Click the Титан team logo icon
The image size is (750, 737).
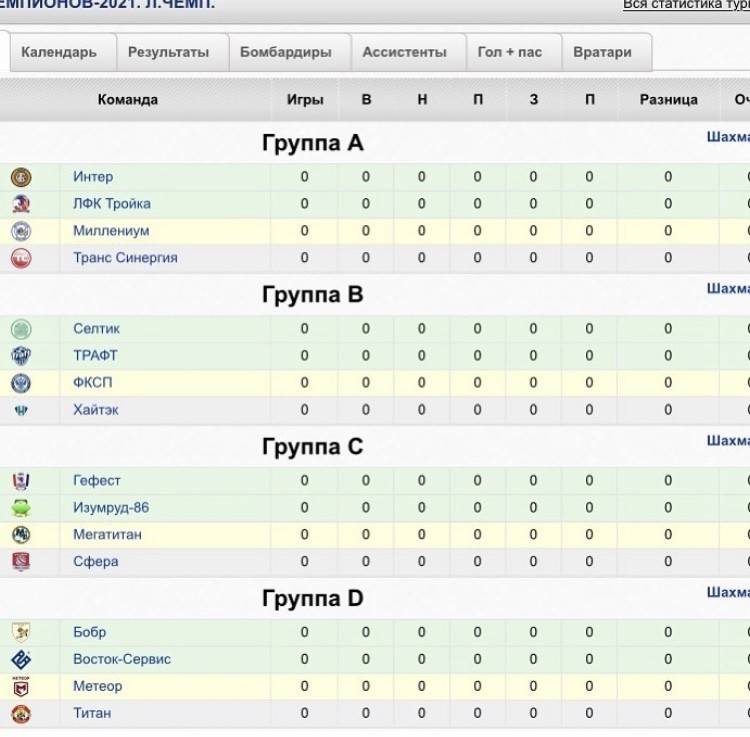[21, 714]
